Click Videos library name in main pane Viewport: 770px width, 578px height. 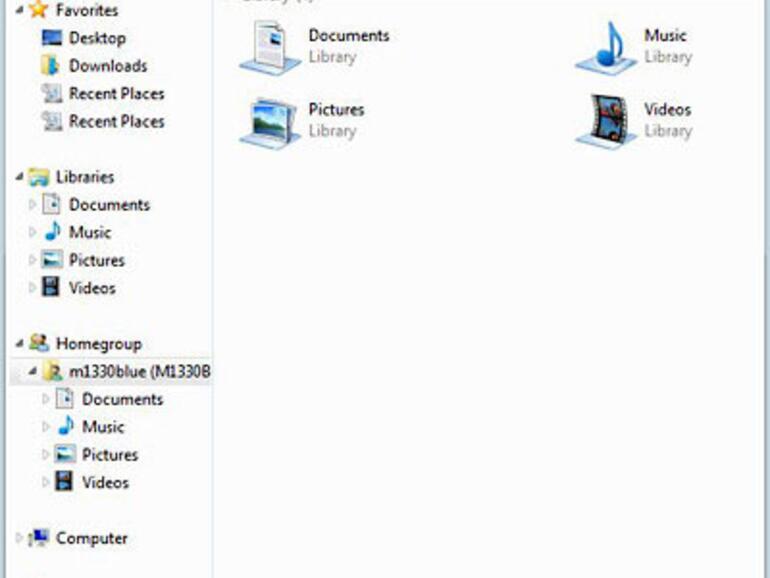[x=667, y=109]
